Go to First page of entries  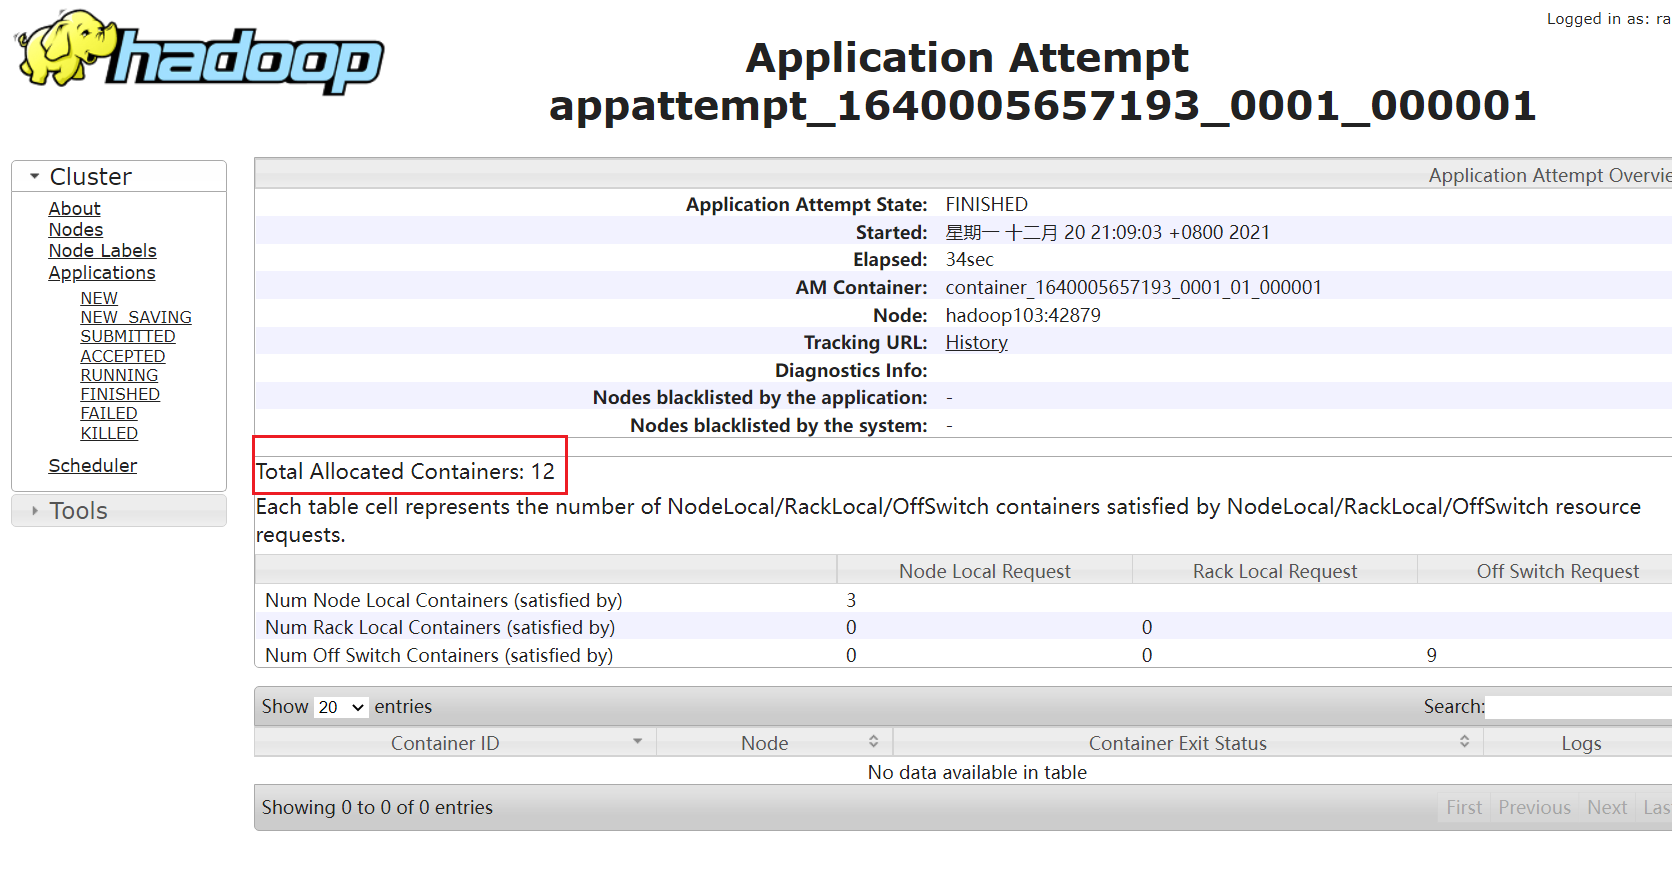click(x=1464, y=807)
